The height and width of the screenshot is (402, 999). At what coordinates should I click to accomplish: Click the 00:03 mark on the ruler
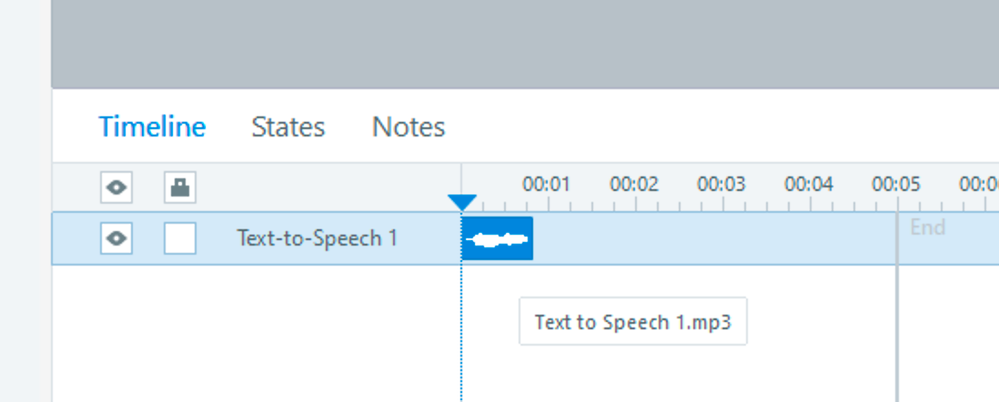coord(721,185)
